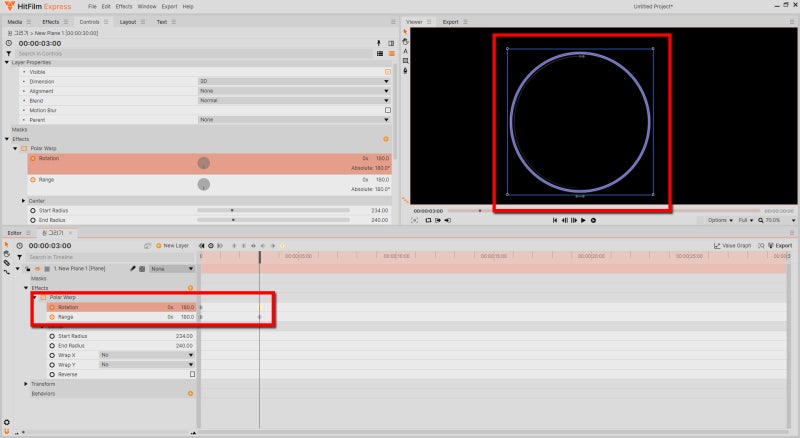Click the Search in Timeline field
Screen dimensions: 800x438
(110, 257)
